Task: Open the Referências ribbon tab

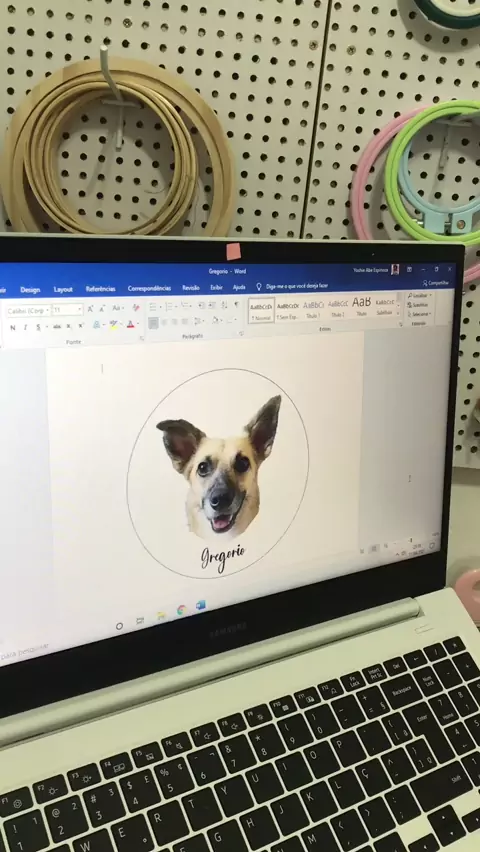Action: click(x=101, y=289)
